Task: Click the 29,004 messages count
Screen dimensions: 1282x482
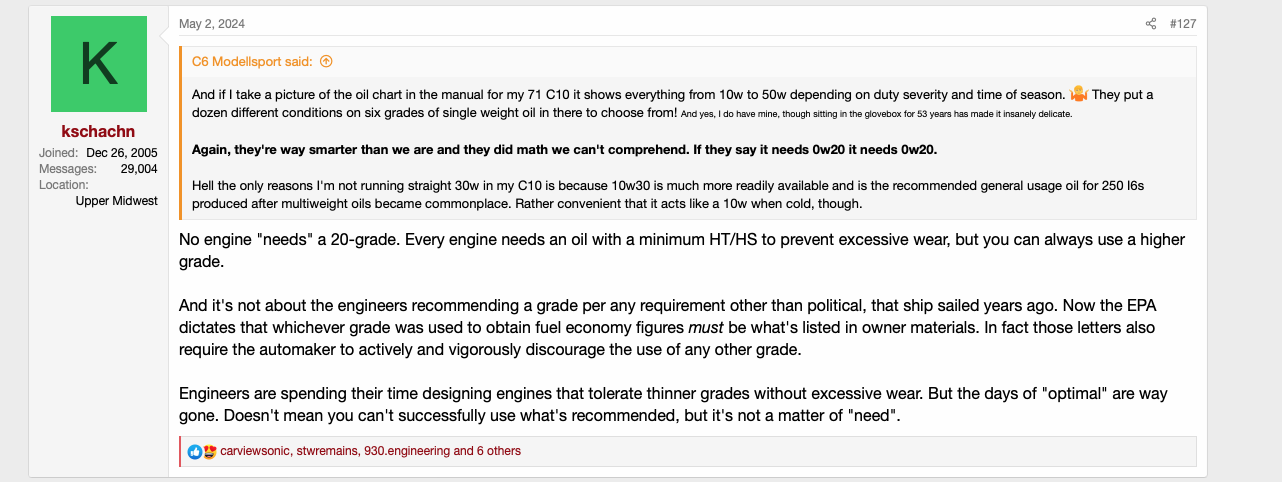Action: click(x=136, y=169)
